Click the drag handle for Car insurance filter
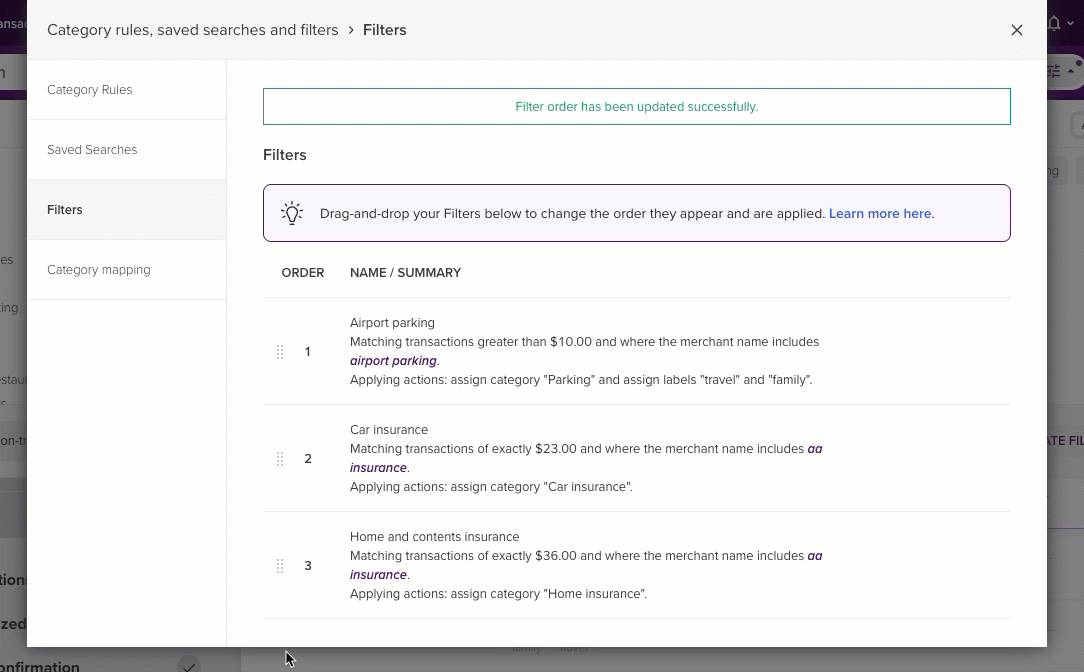This screenshot has height=672, width=1084. coord(280,459)
